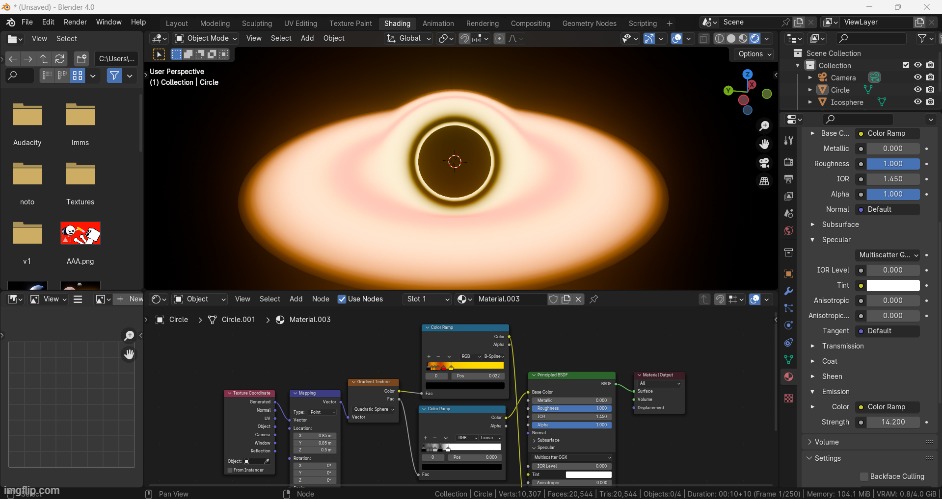Click Base Color's Color Ramp link button

(887, 133)
